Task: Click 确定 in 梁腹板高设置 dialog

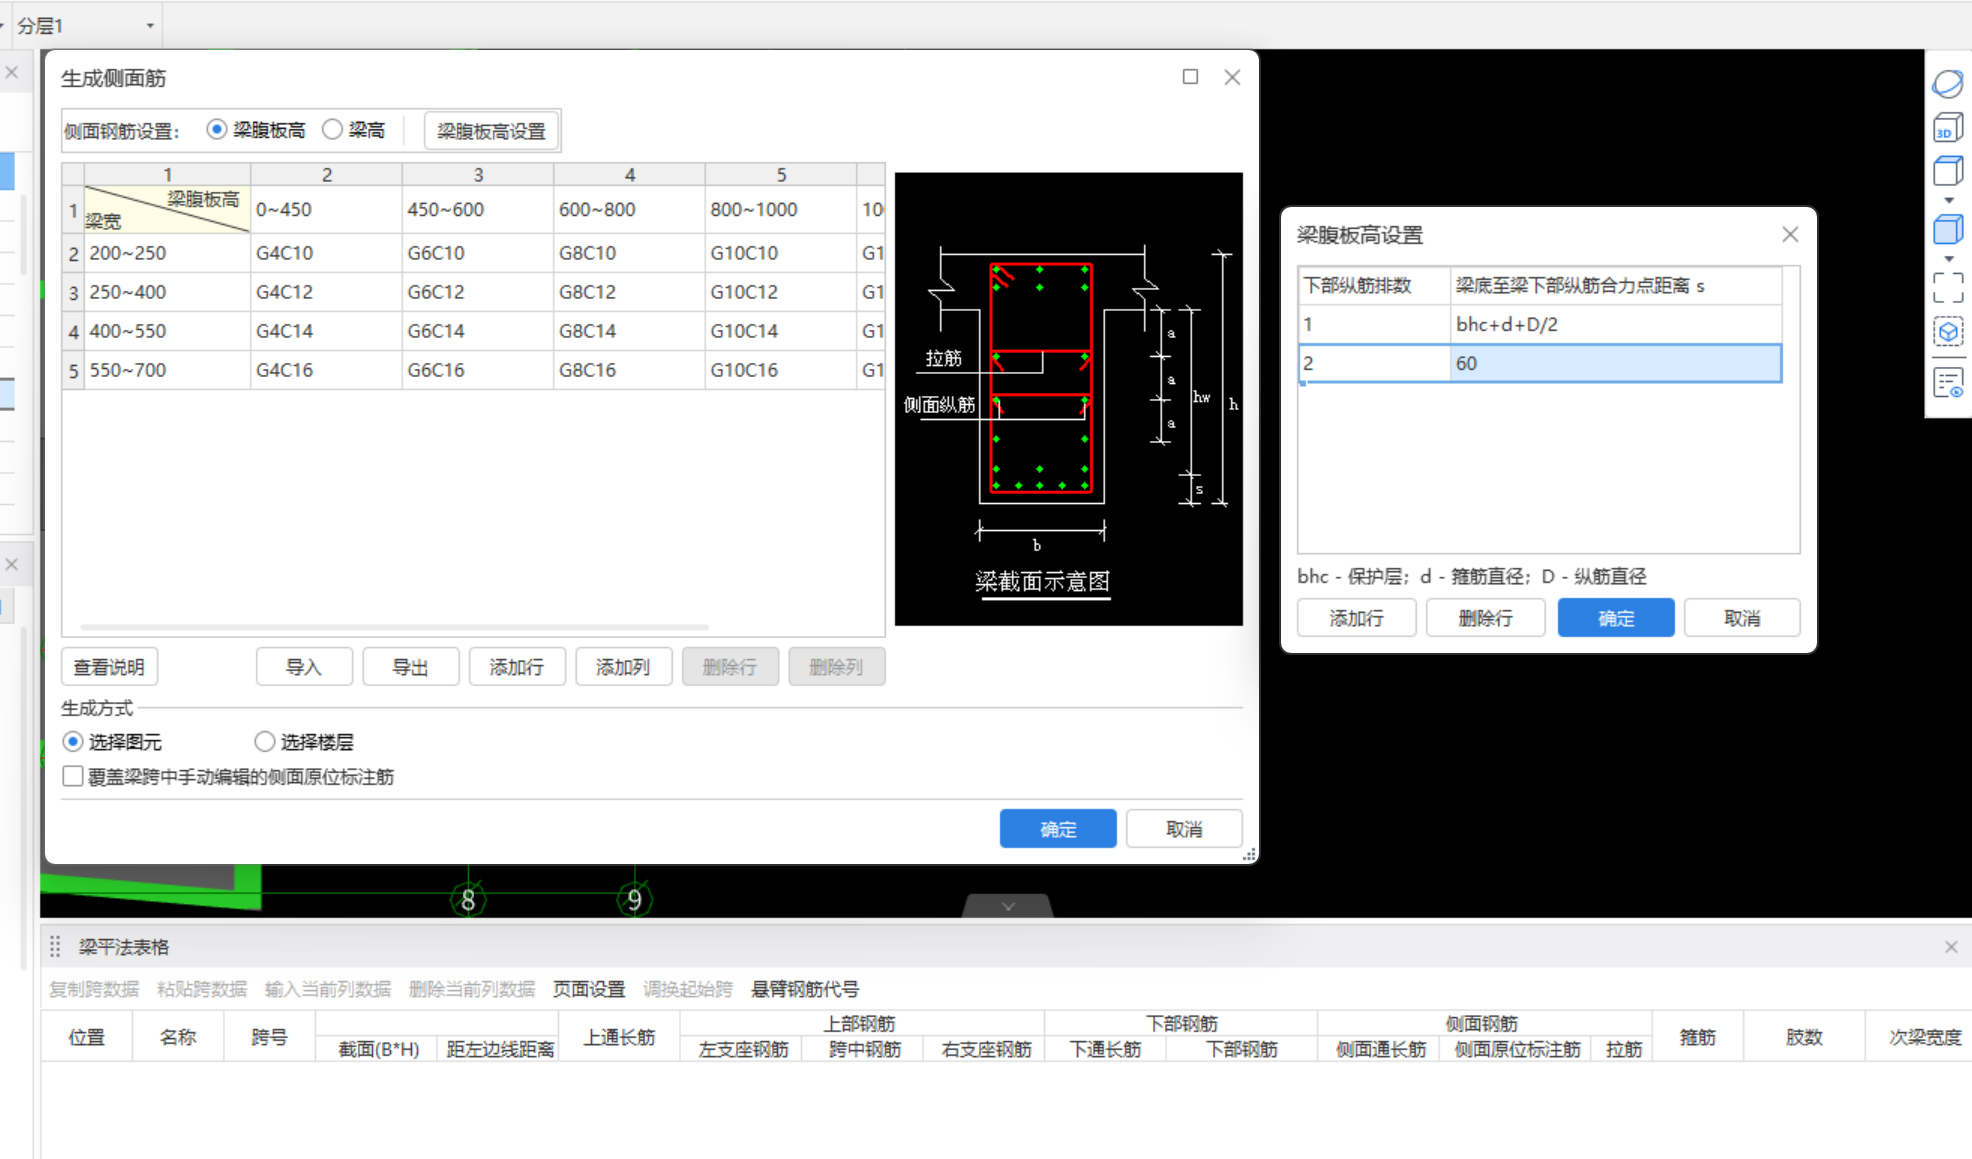Action: tap(1616, 618)
